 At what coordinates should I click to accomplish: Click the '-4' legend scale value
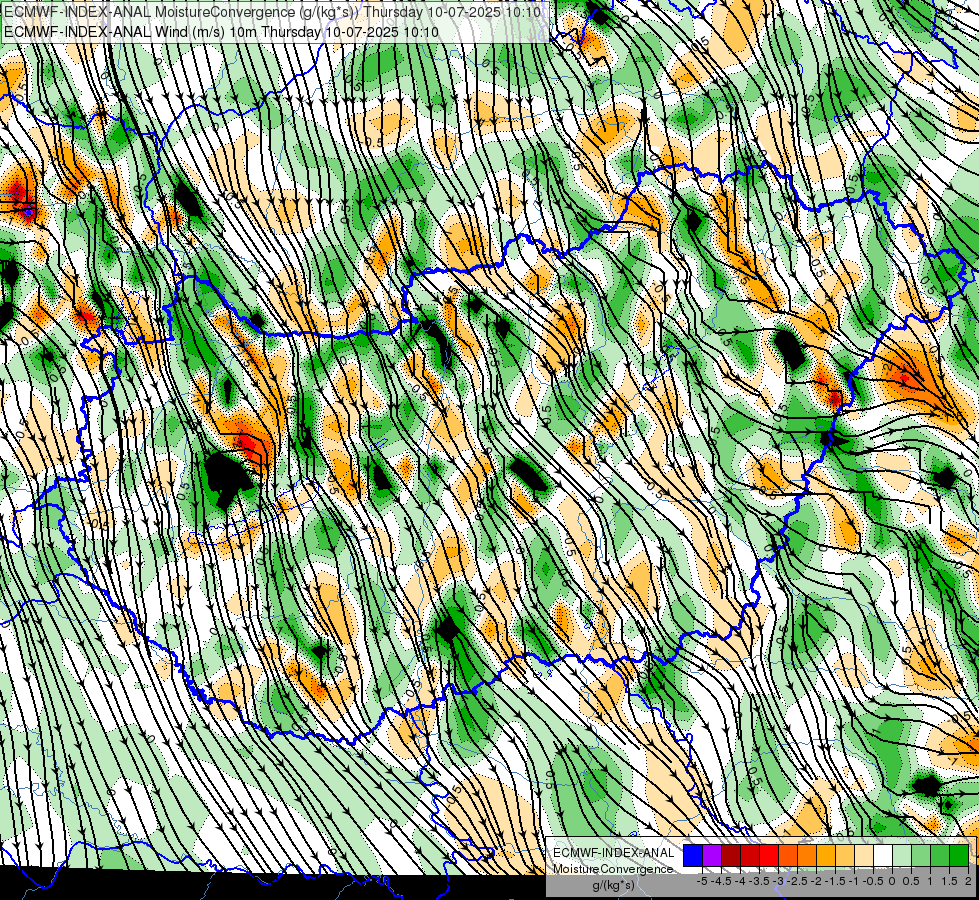pos(740,881)
